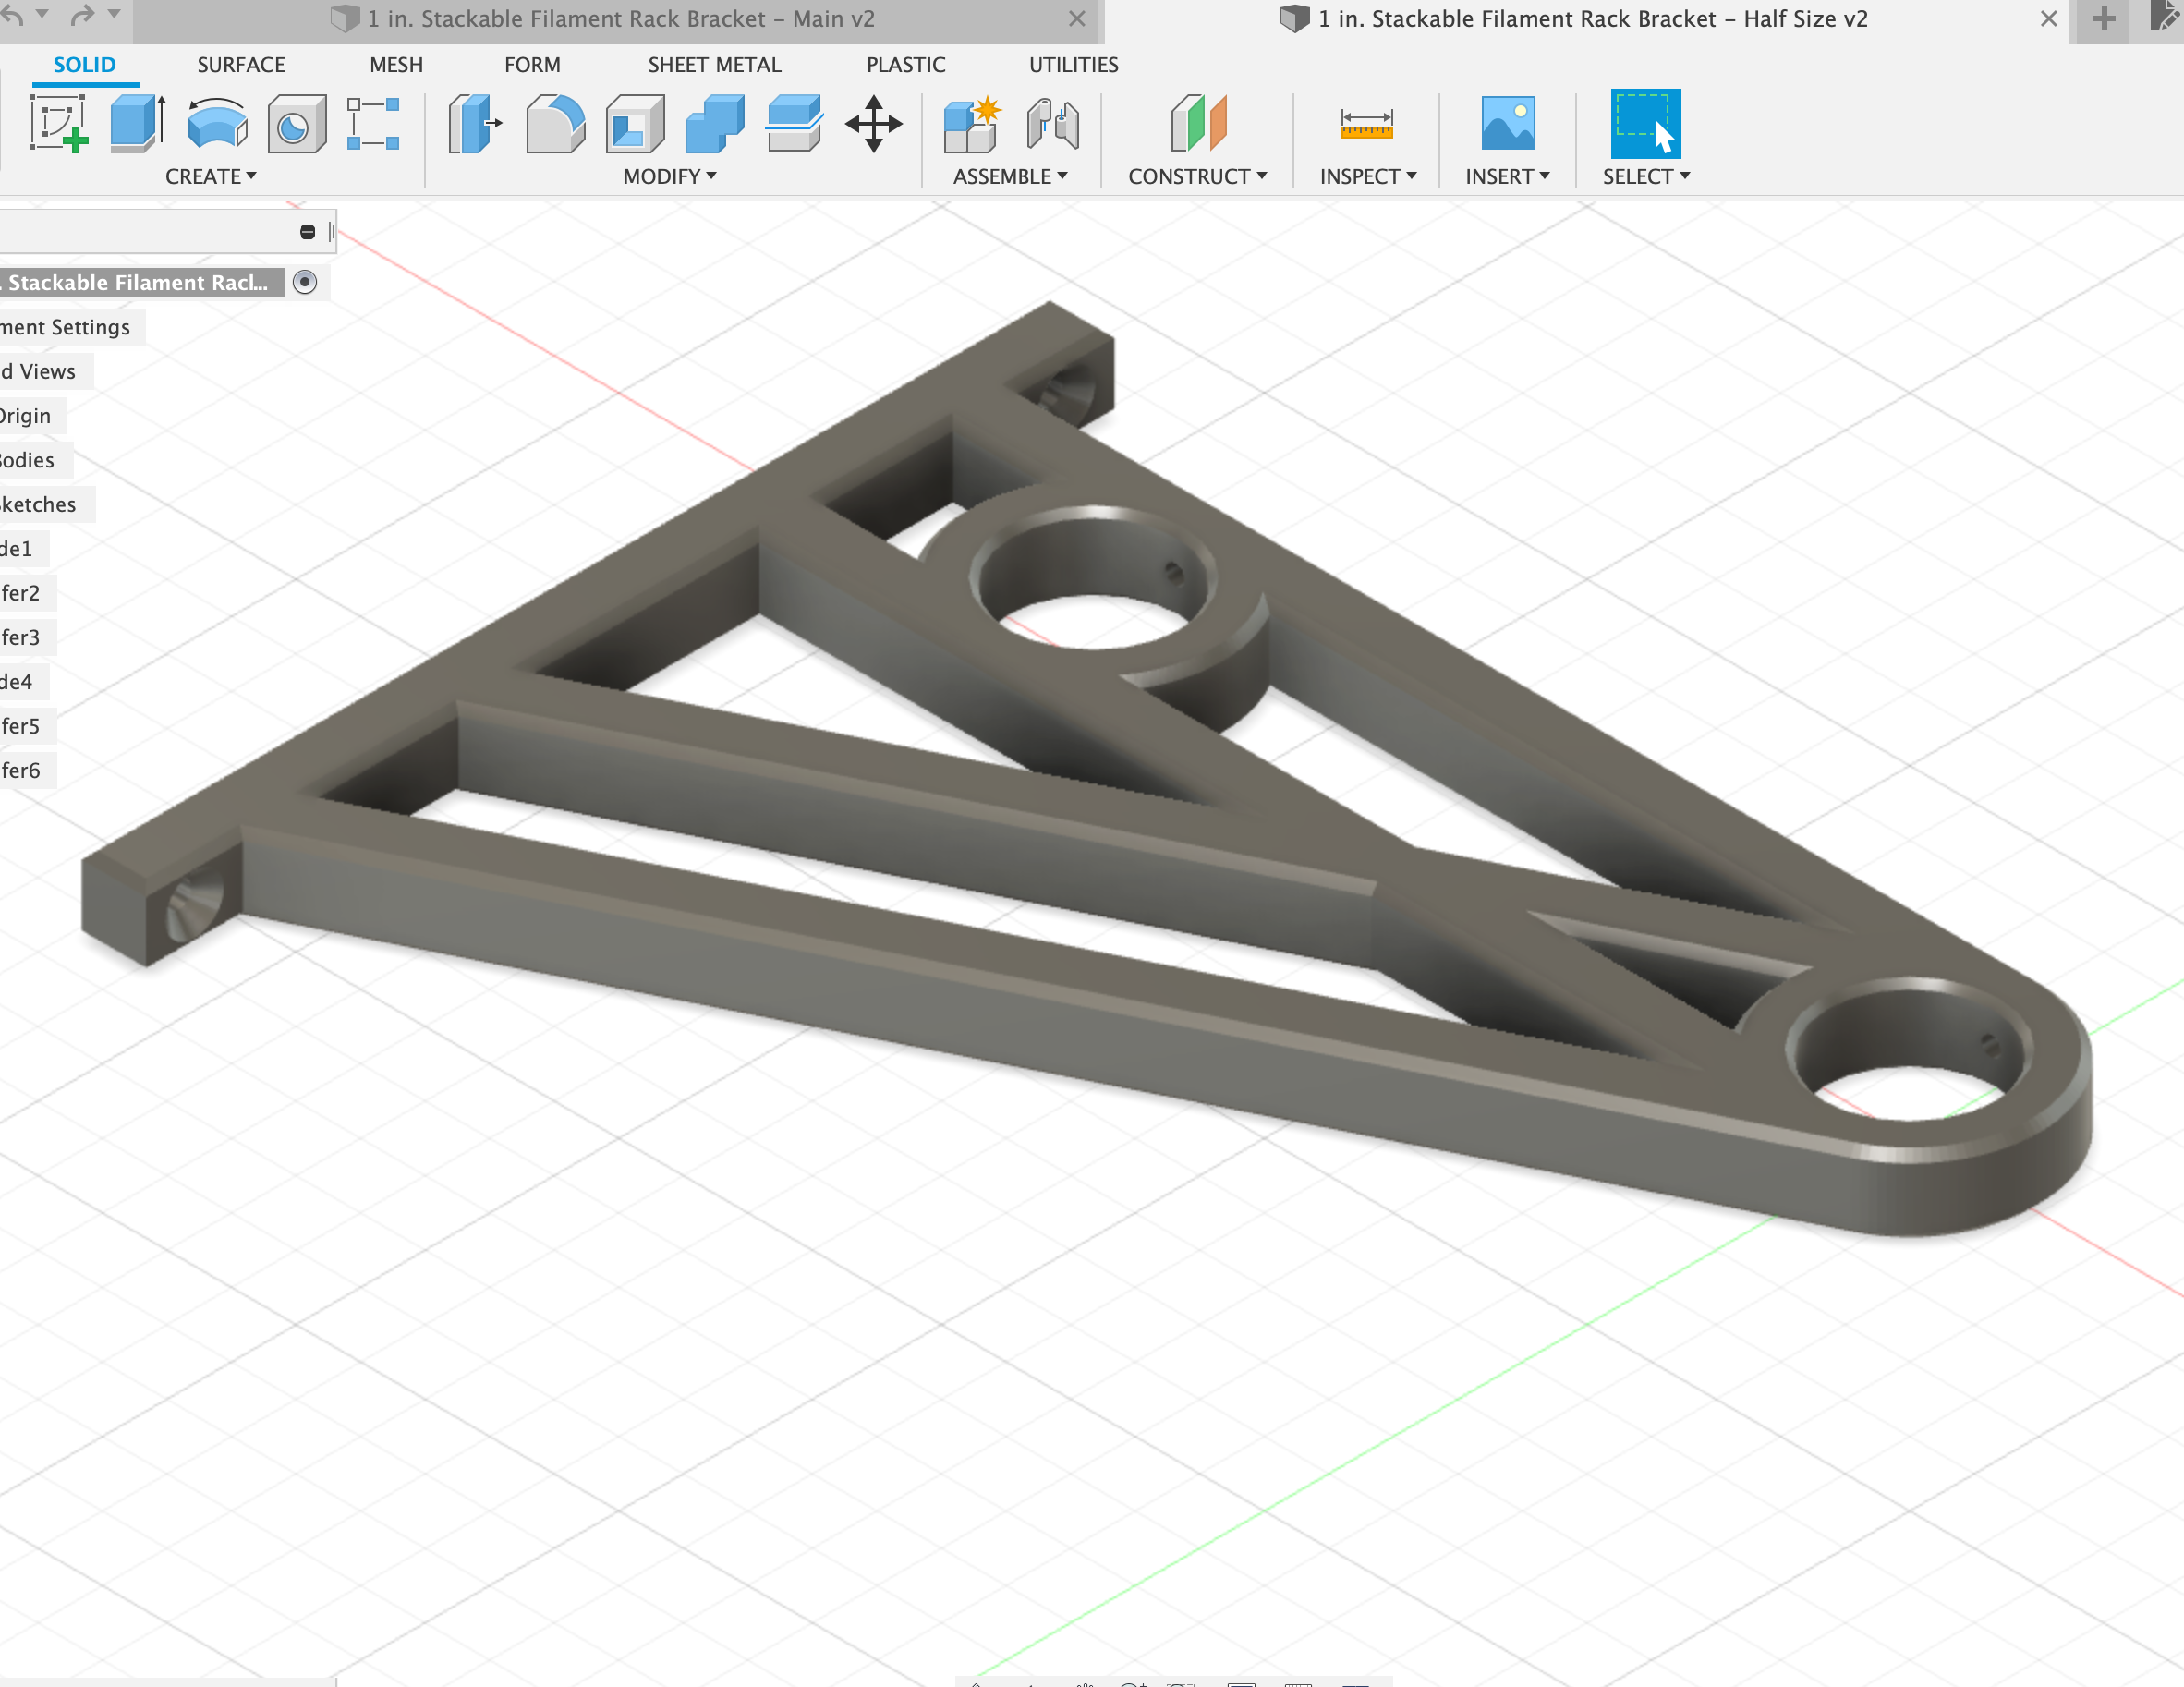Open the ASSEMBLE dropdown menu
Screen dimensions: 2184x1687
pos(1011,176)
